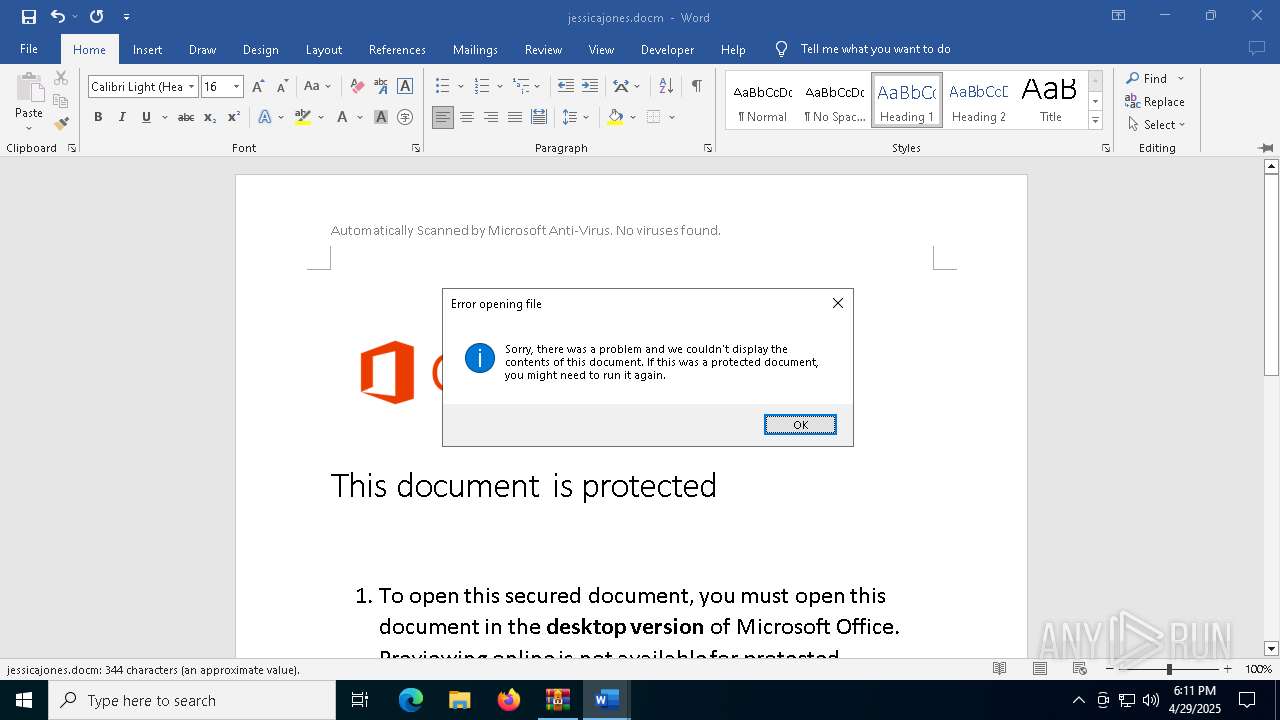This screenshot has height=720, width=1280.
Task: Switch to the Insert tab
Action: tap(147, 49)
